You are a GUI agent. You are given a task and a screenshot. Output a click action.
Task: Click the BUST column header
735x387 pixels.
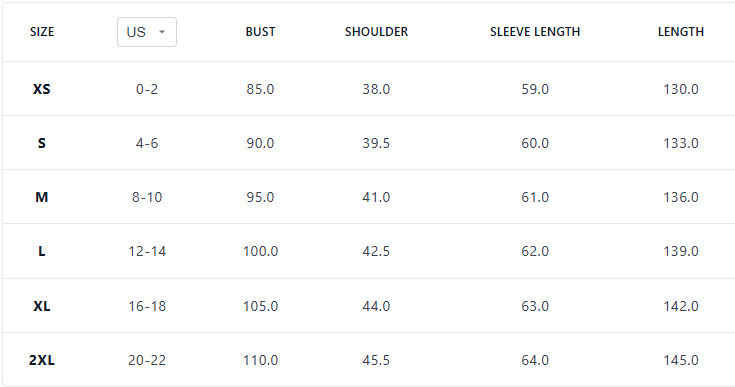point(260,32)
